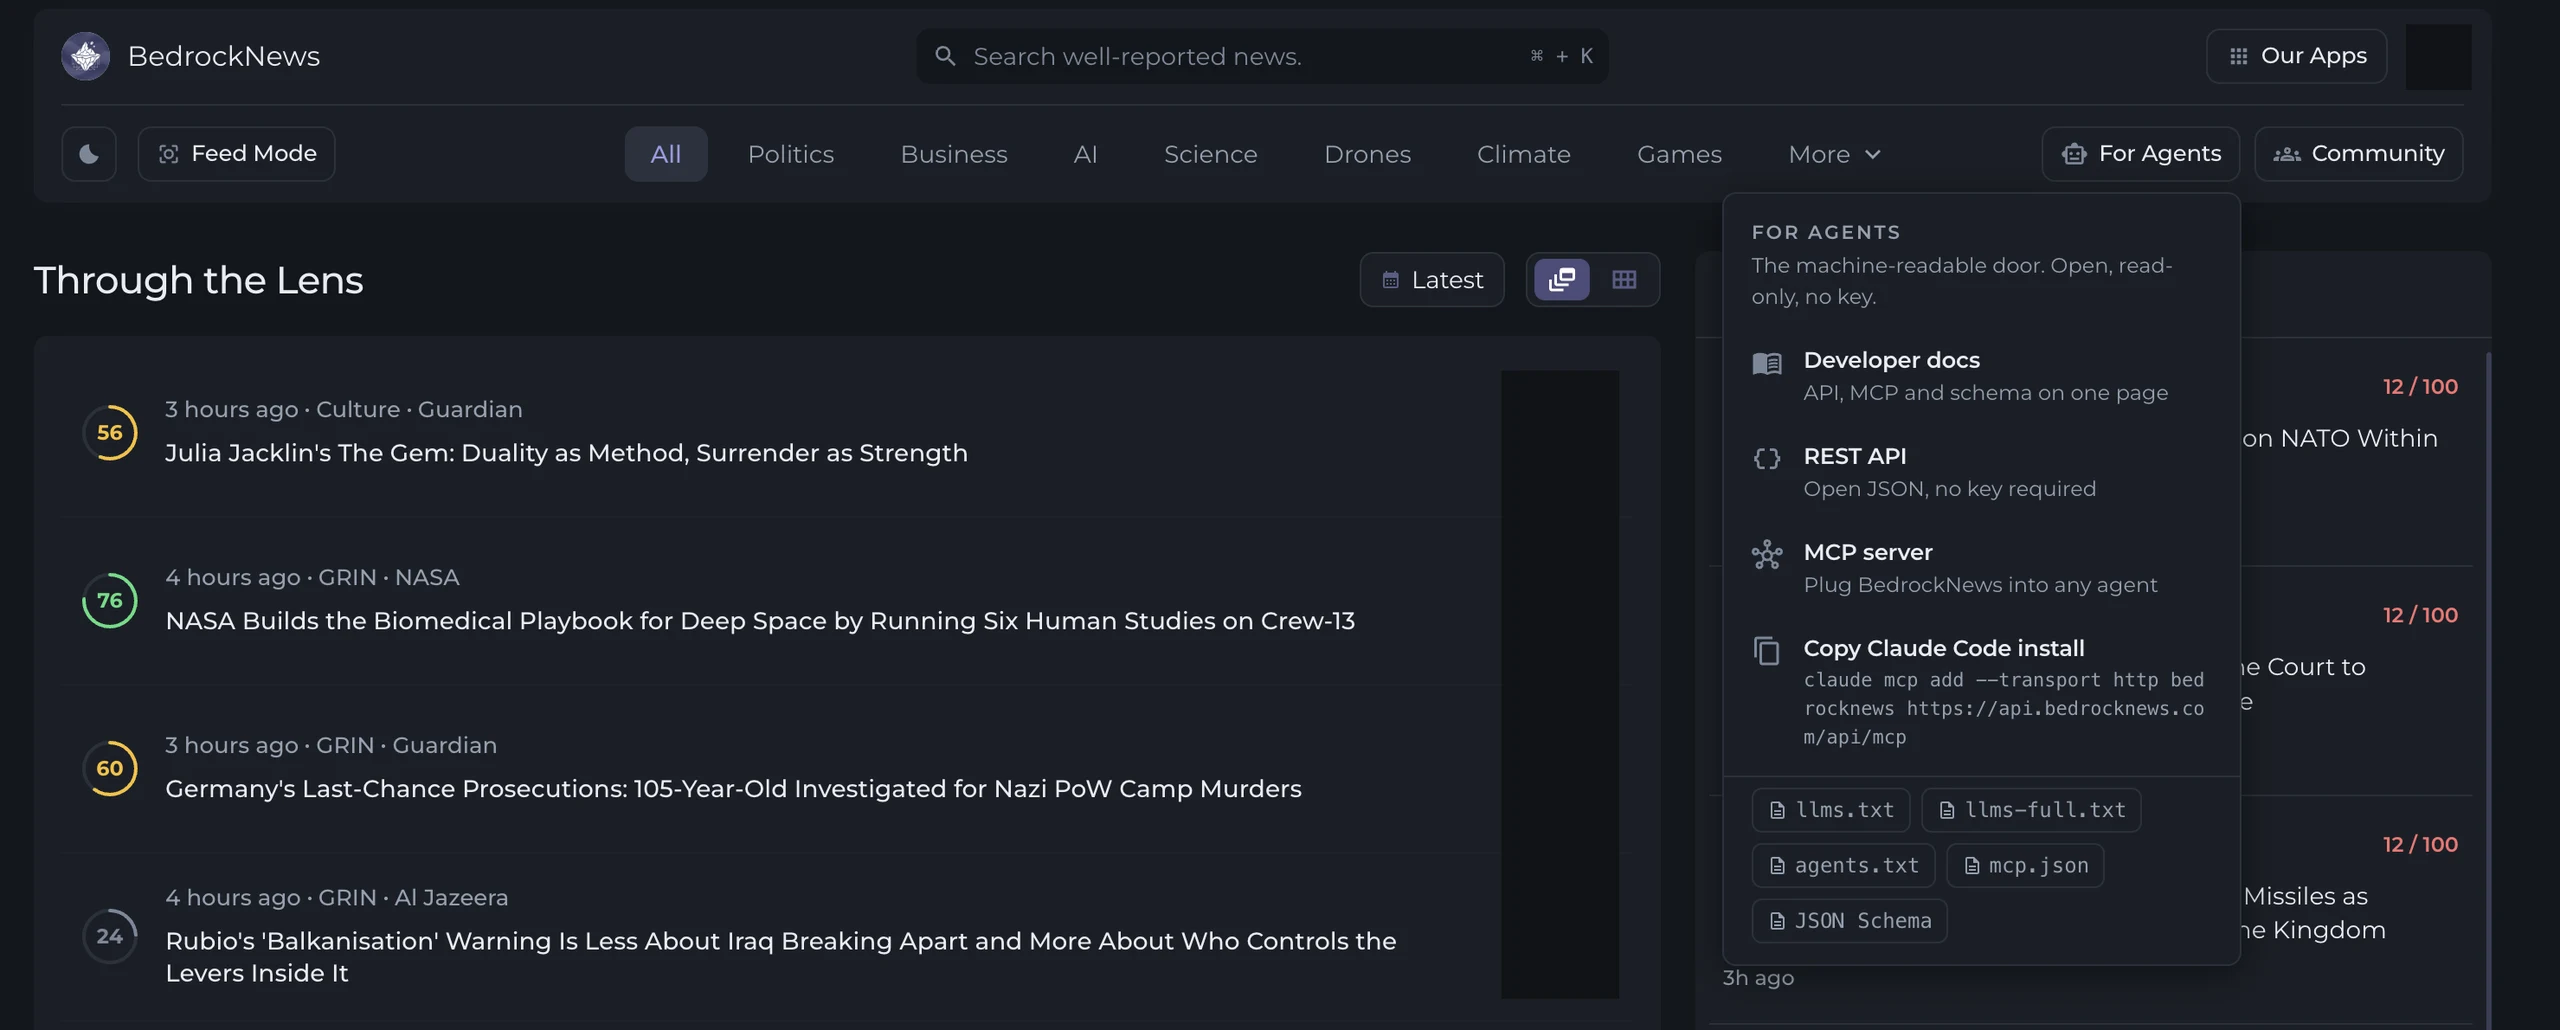Open the llms-full.txt file link
This screenshot has height=1030, width=2560.
pyautogui.click(x=2031, y=810)
